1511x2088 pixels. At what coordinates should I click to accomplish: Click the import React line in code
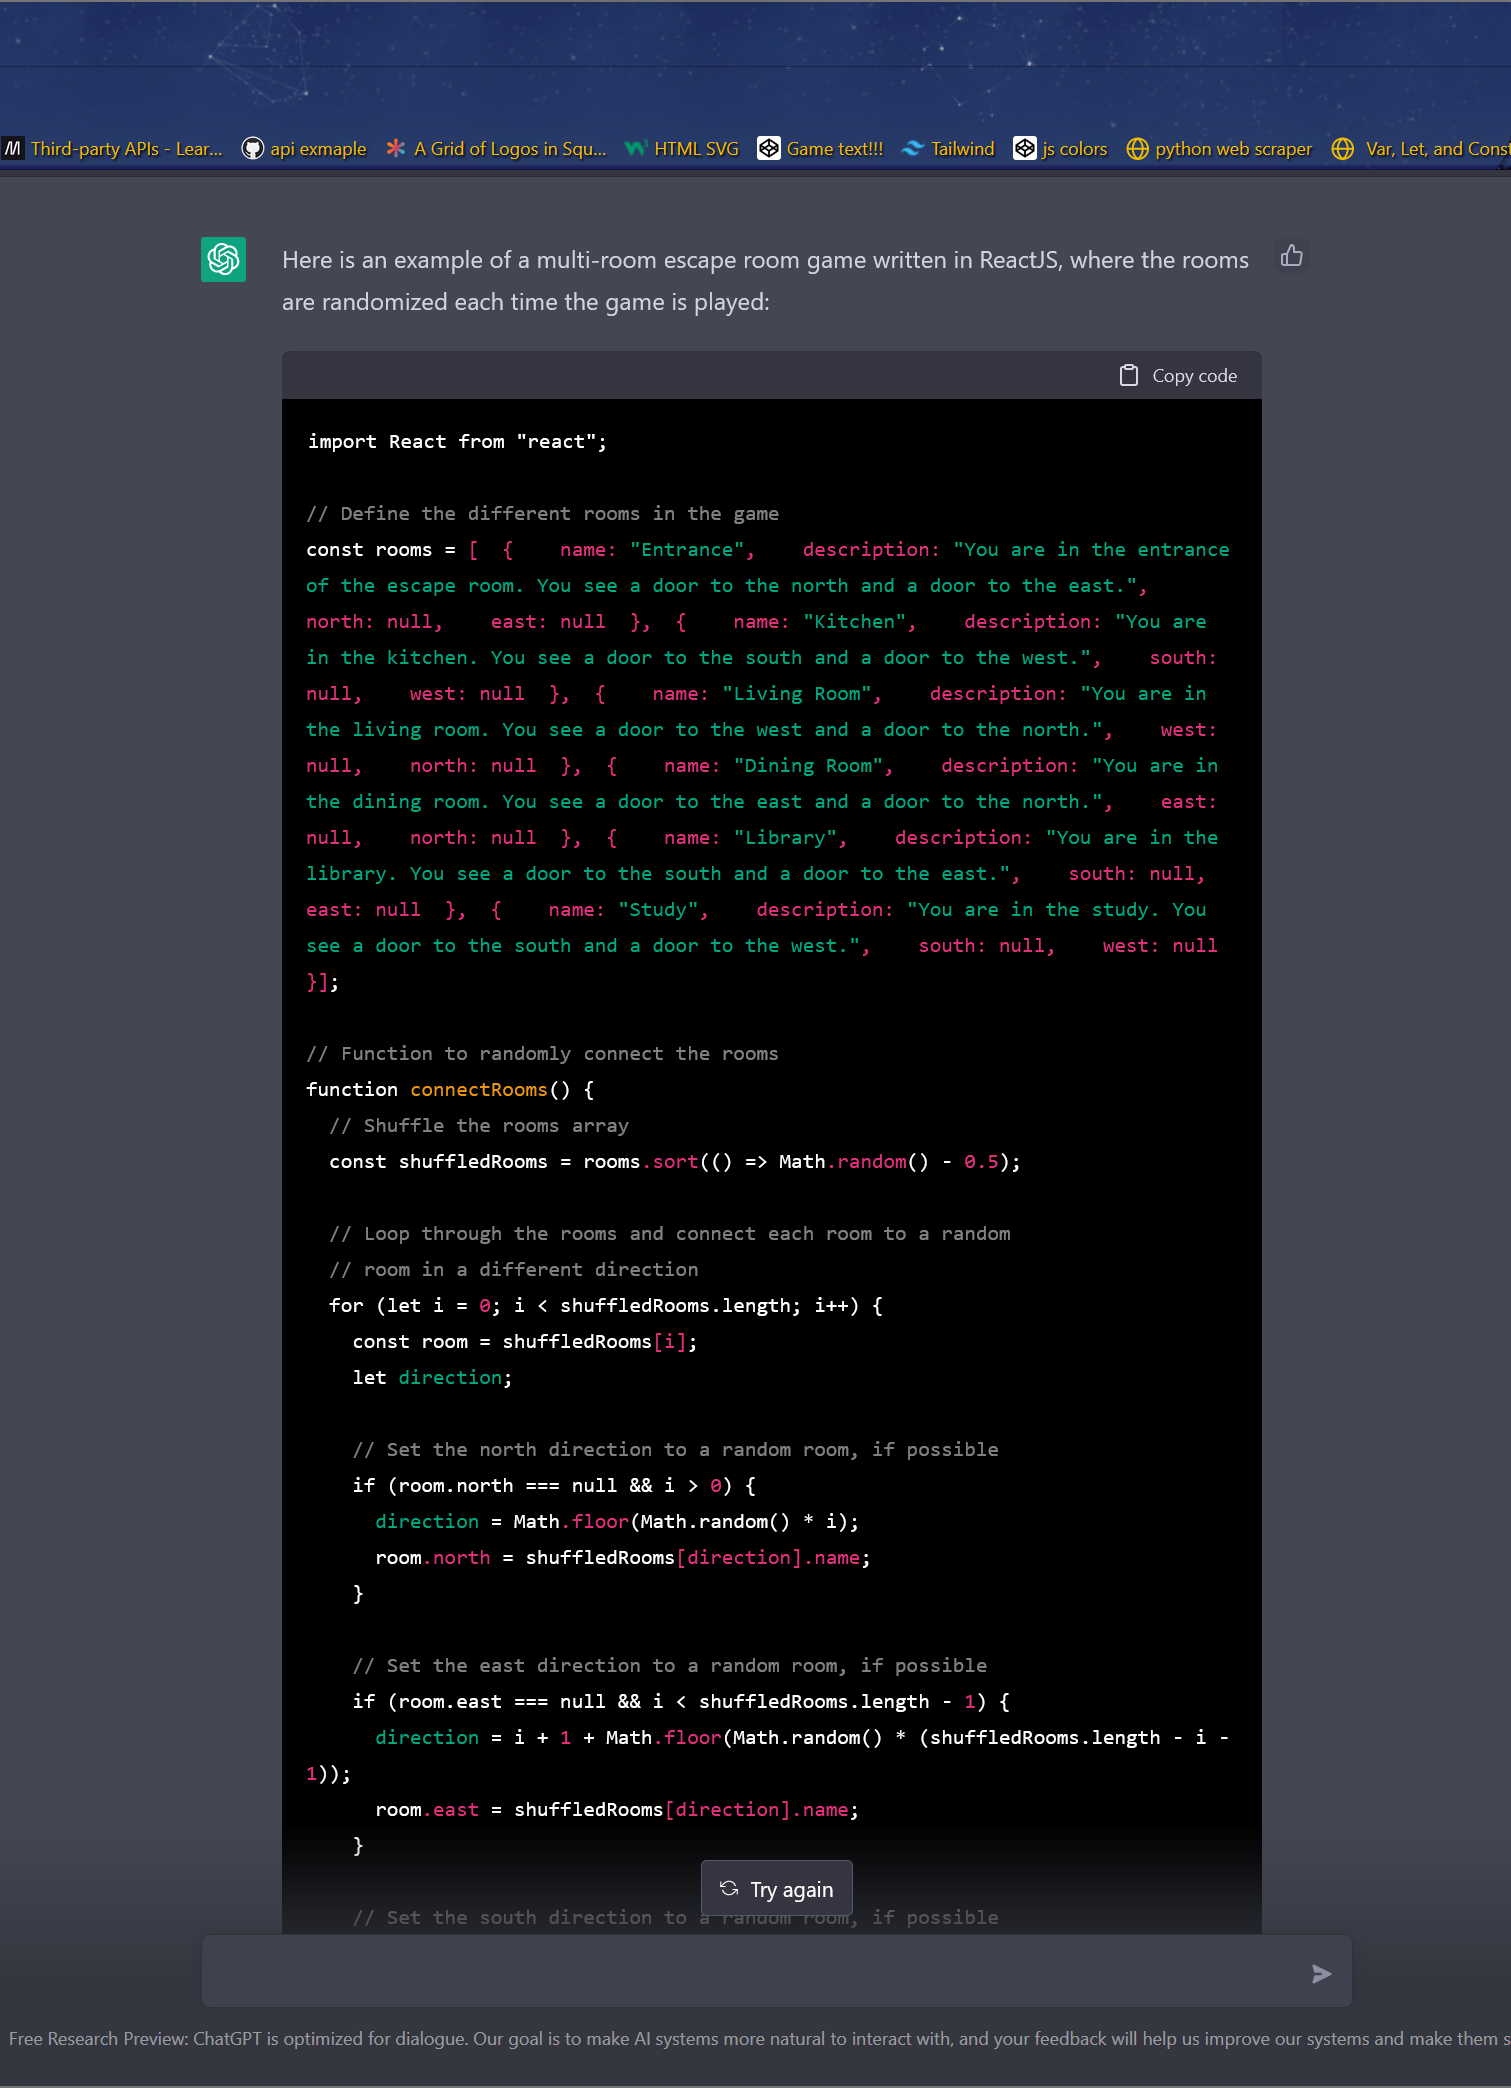(456, 442)
